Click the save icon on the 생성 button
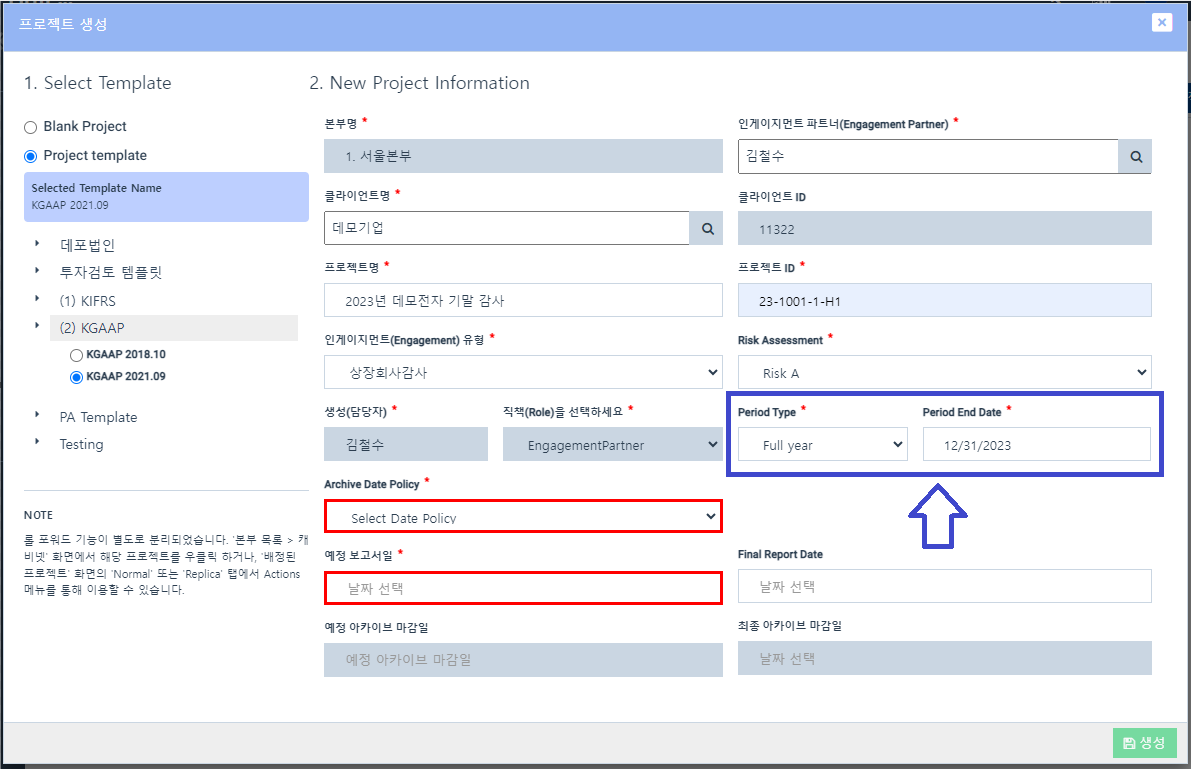Image resolution: width=1191 pixels, height=769 pixels. (x=1131, y=743)
